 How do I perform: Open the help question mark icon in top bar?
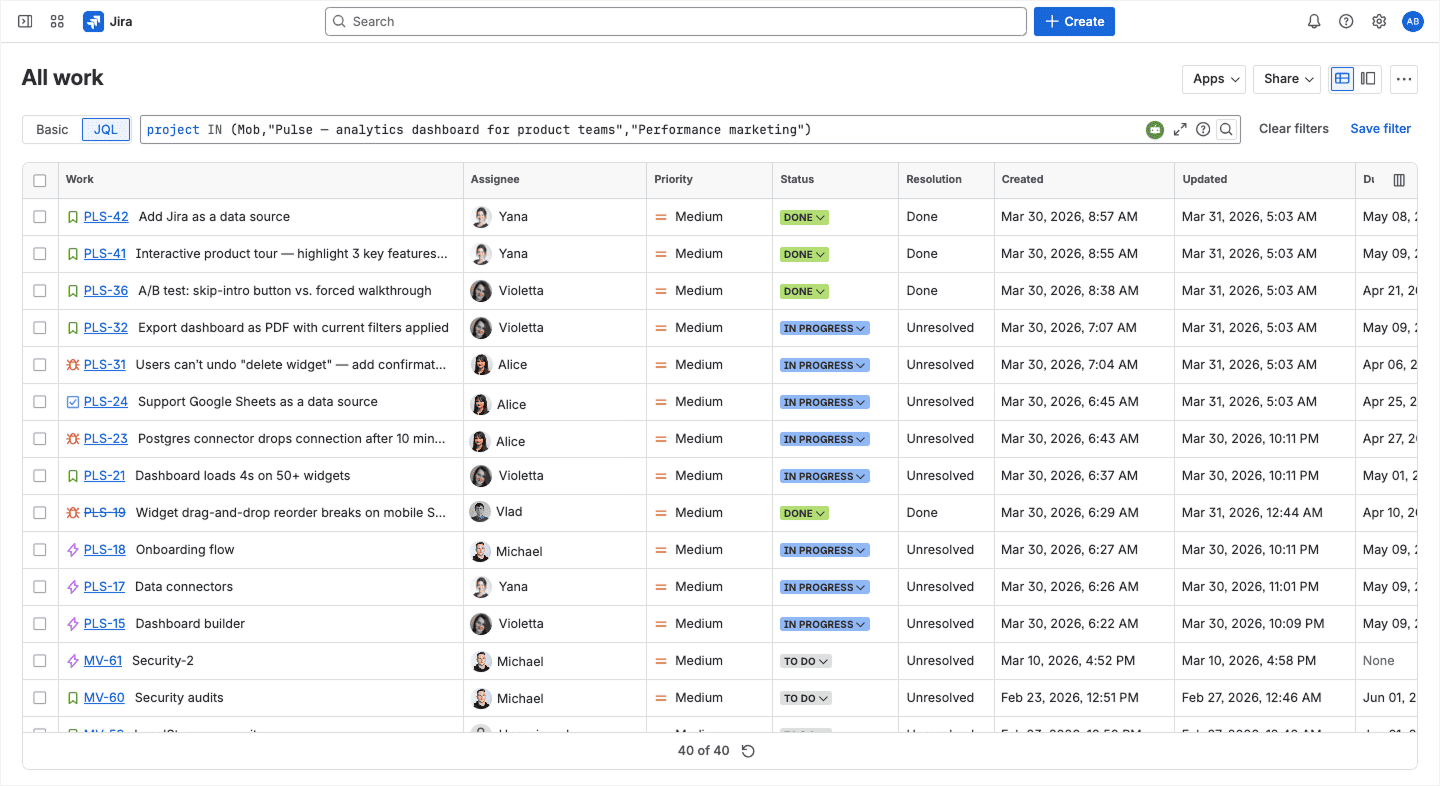1346,21
